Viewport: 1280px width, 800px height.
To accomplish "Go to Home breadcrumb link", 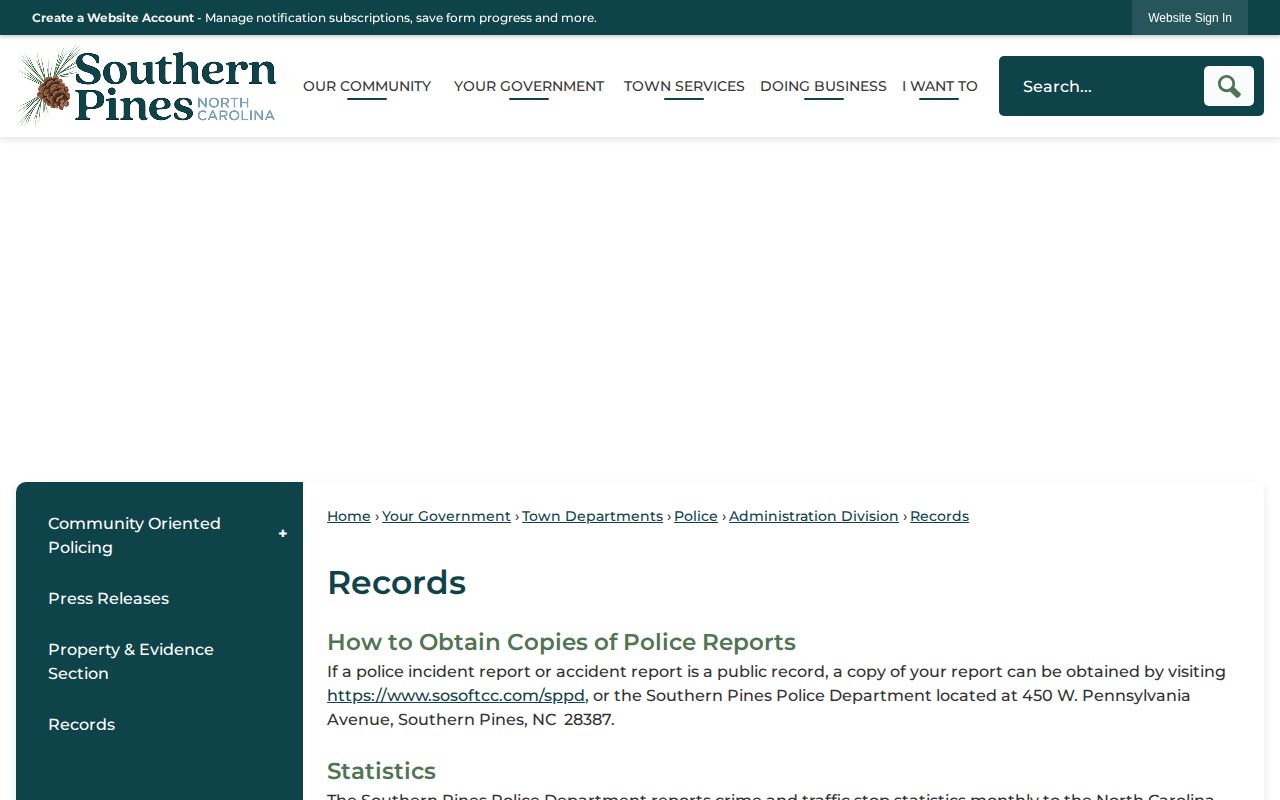I will [x=349, y=516].
